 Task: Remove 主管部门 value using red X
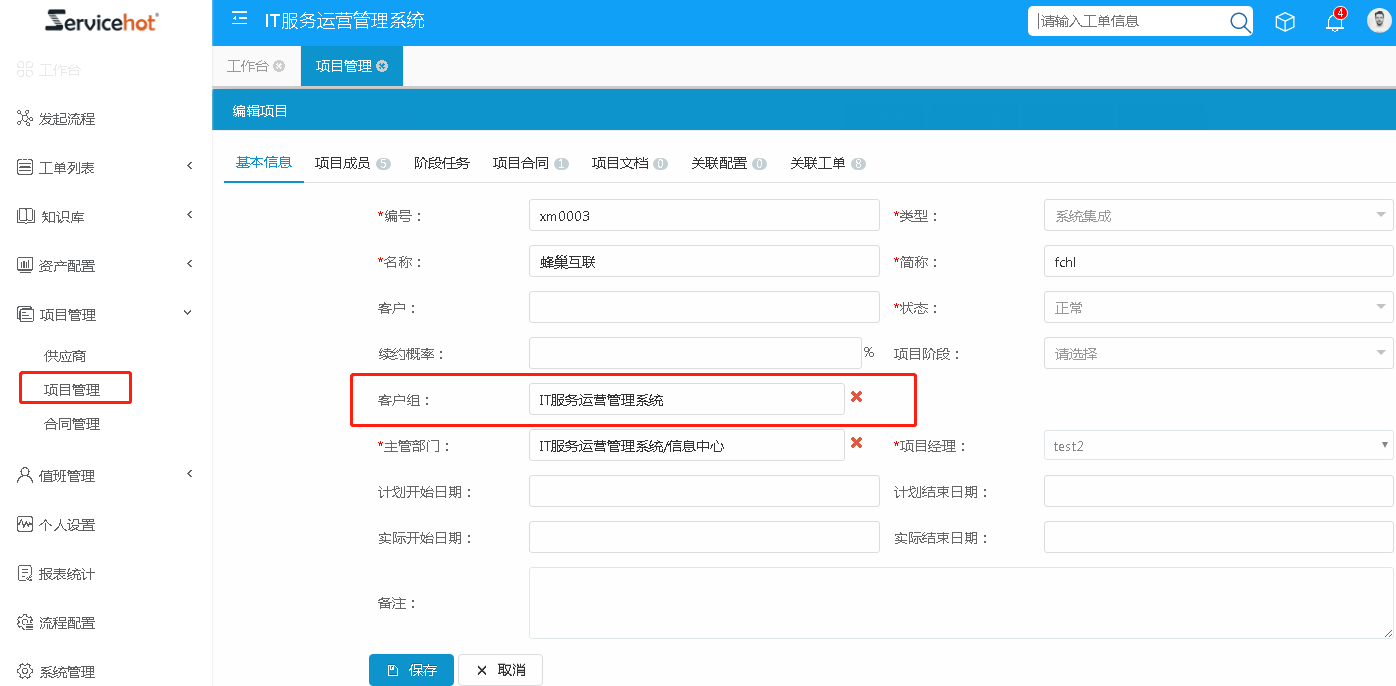pos(856,443)
